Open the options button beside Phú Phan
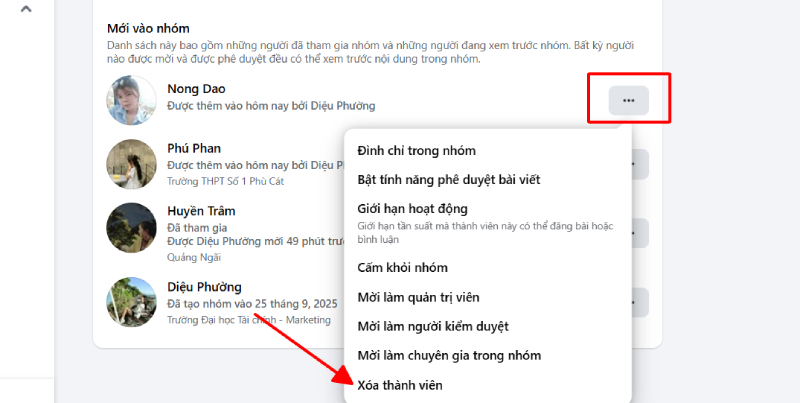Screen dimensions: 800x403 pos(640,164)
